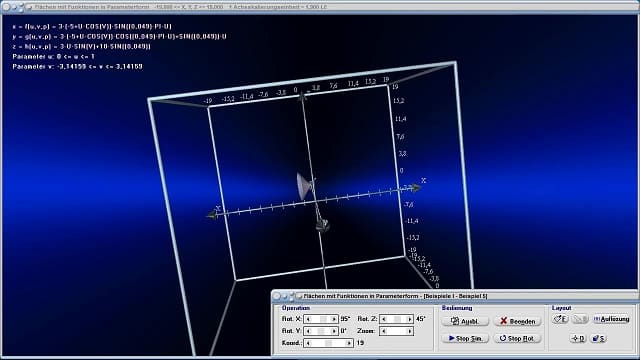This screenshot has height=360, width=640.
Task: Click the Koord. value 19
Action: click(x=360, y=343)
